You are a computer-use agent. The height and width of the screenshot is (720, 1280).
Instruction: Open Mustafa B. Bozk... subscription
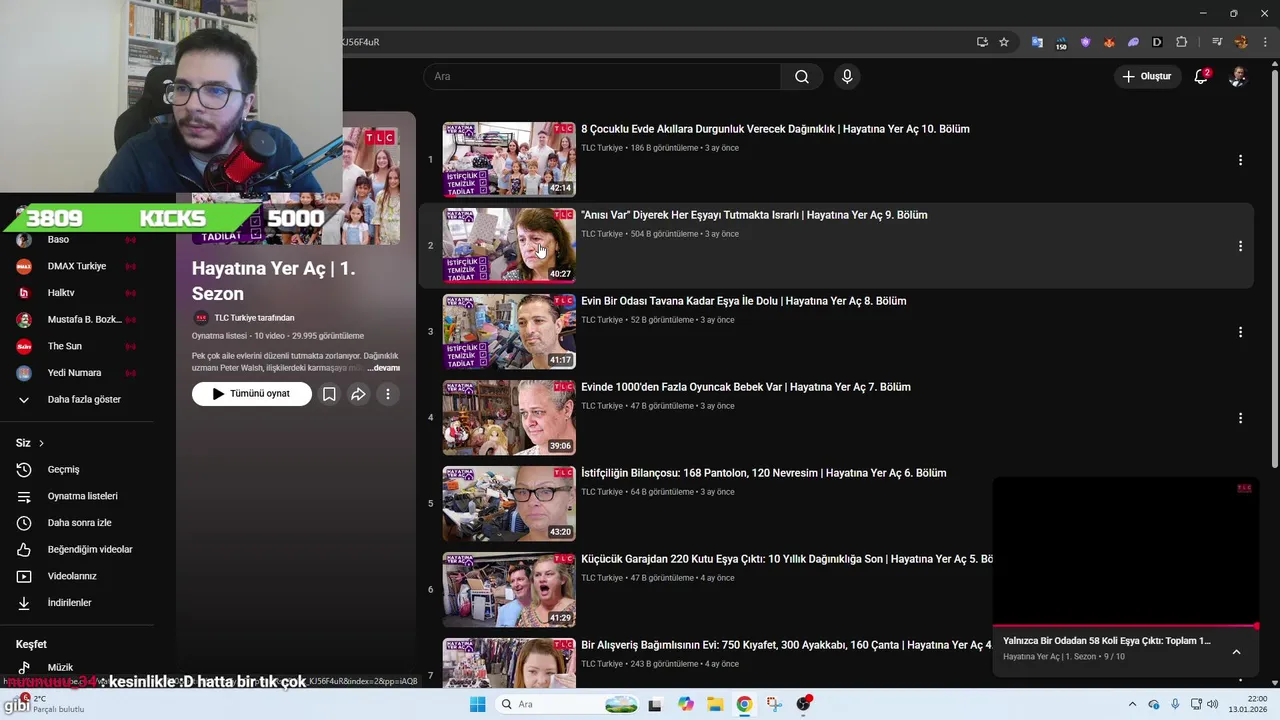click(x=76, y=320)
